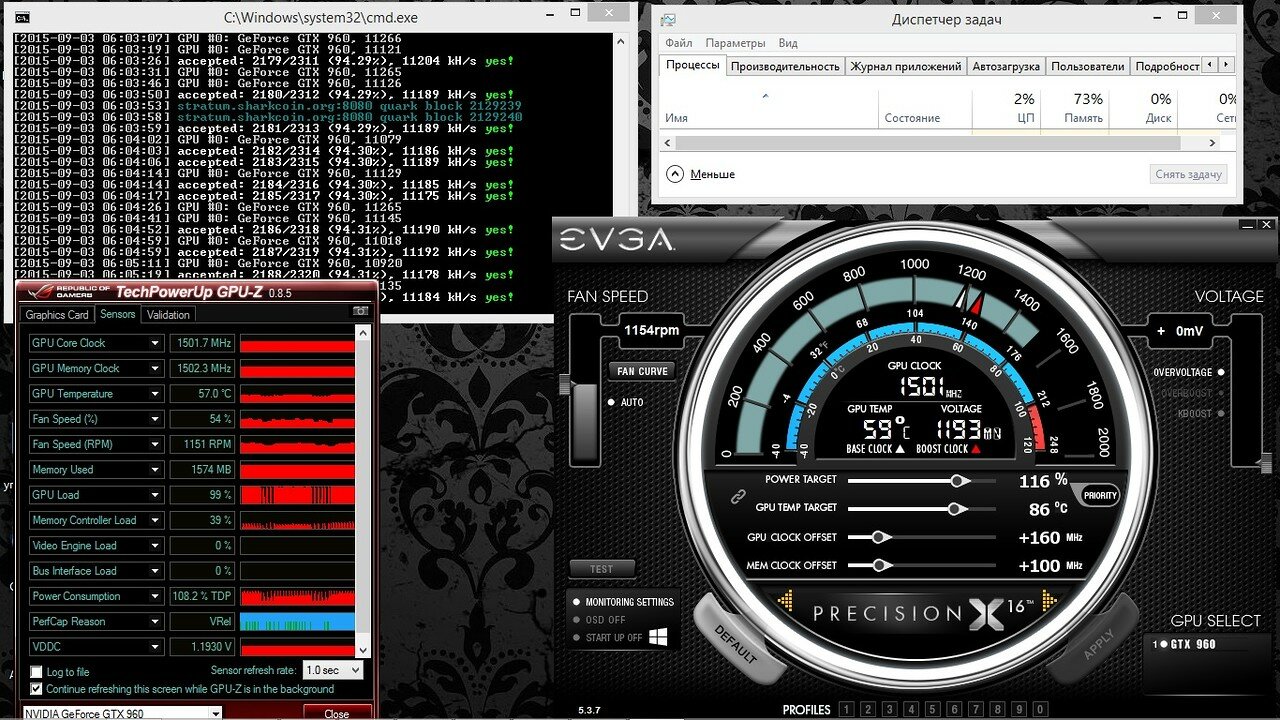Click GPU-Z sensor list scroll-down arrow

pos(364,650)
